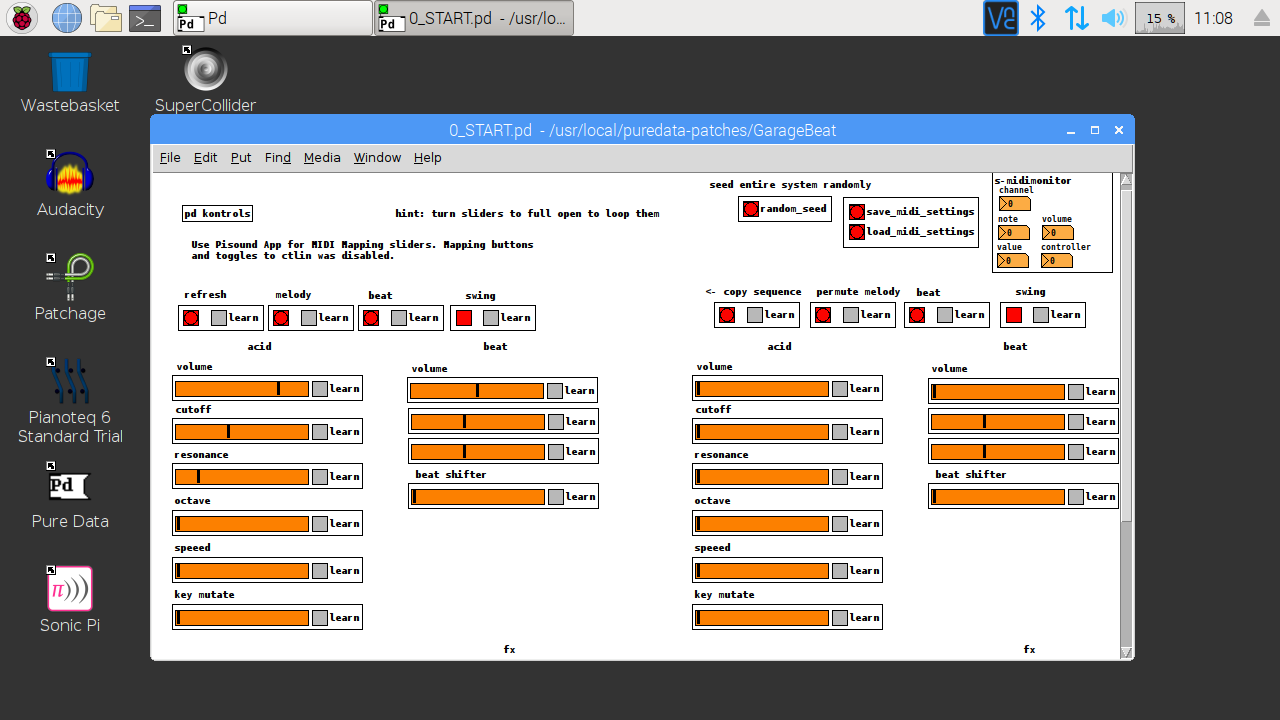Toggle the left swing red square
Screen dimensions: 1280x720
[464, 318]
